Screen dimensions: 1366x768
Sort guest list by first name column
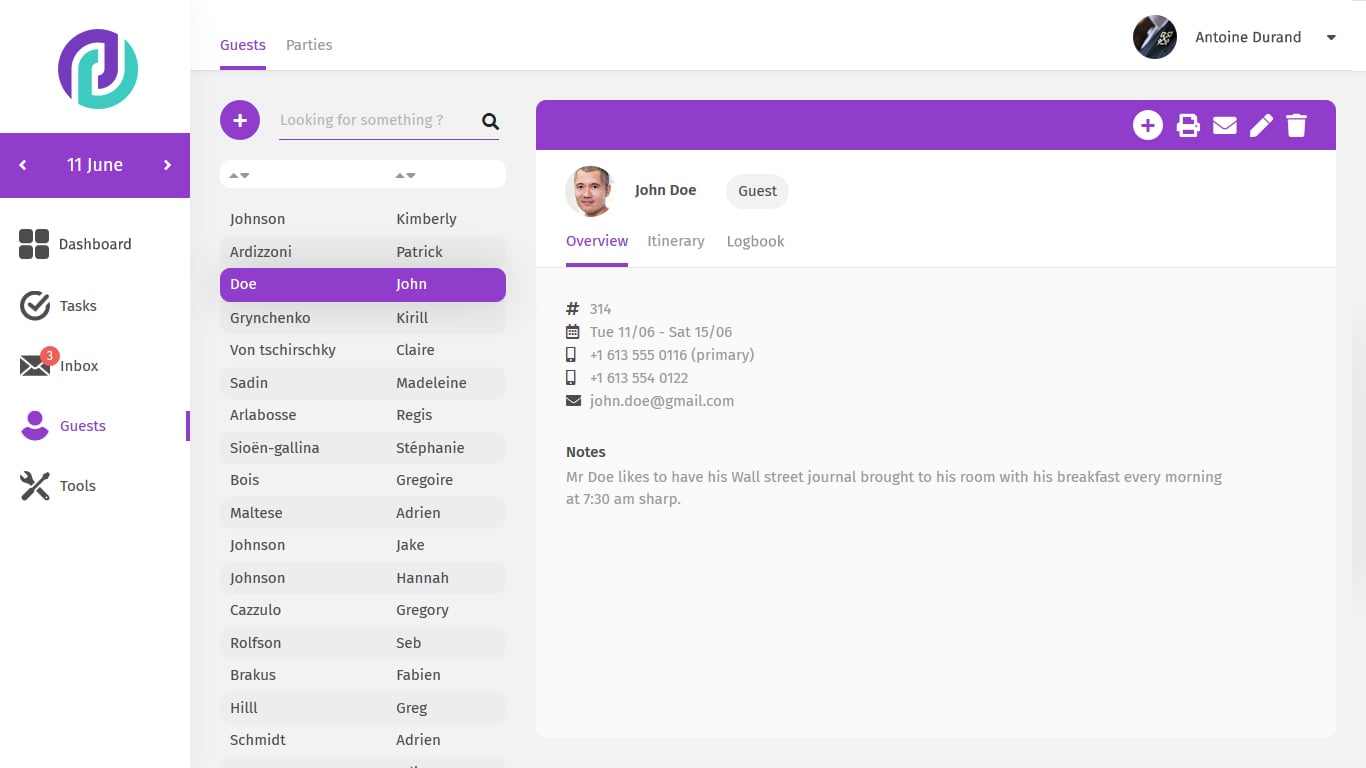(x=405, y=175)
